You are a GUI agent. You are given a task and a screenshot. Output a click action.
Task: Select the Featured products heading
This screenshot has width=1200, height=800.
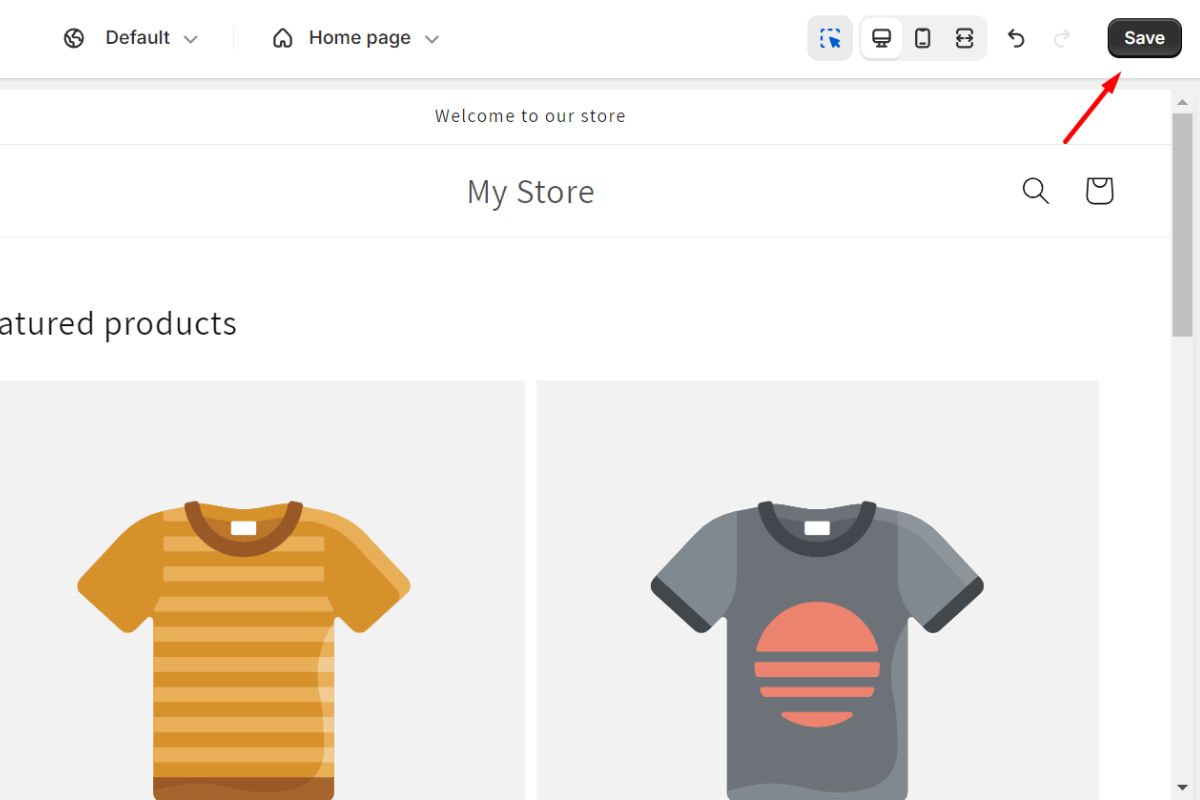point(118,323)
